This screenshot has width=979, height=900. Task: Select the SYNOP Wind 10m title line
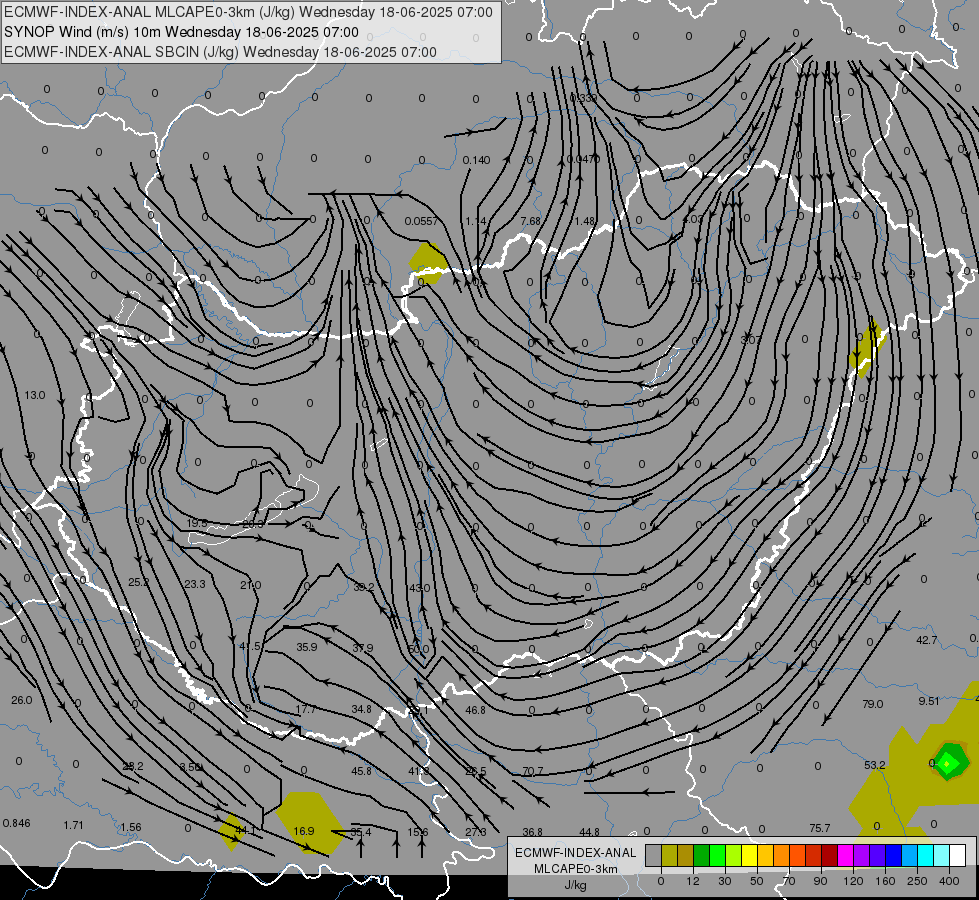(x=181, y=32)
